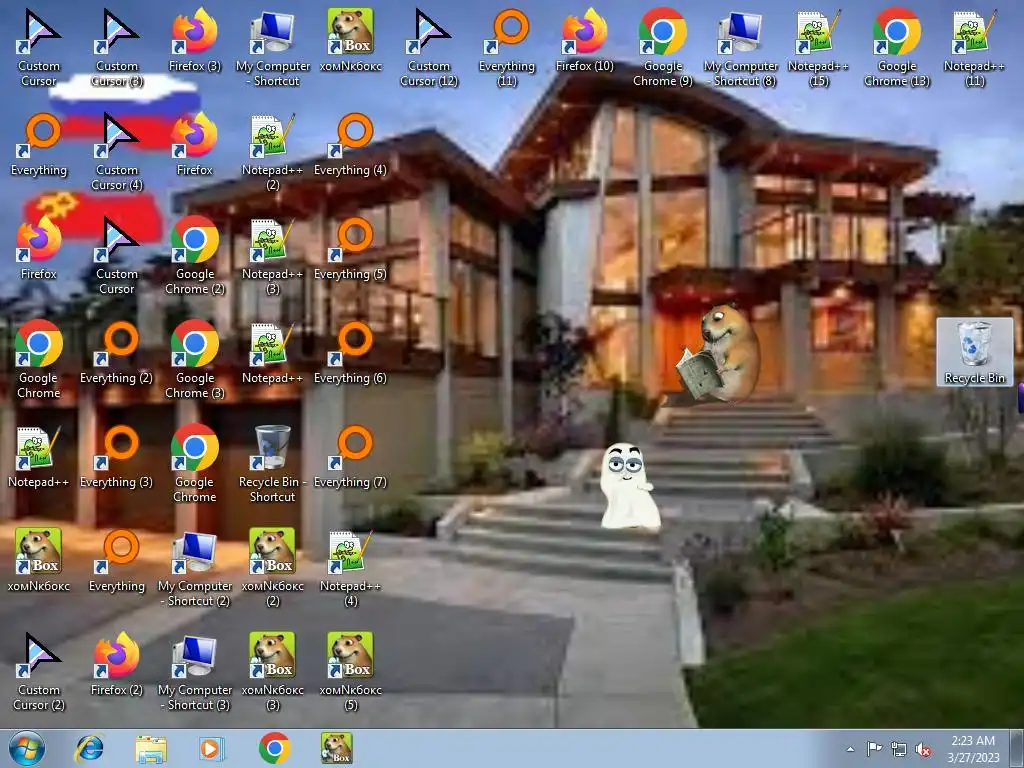Open the Notepad++ (4) shortcut
The width and height of the screenshot is (1024, 768).
pyautogui.click(x=351, y=567)
